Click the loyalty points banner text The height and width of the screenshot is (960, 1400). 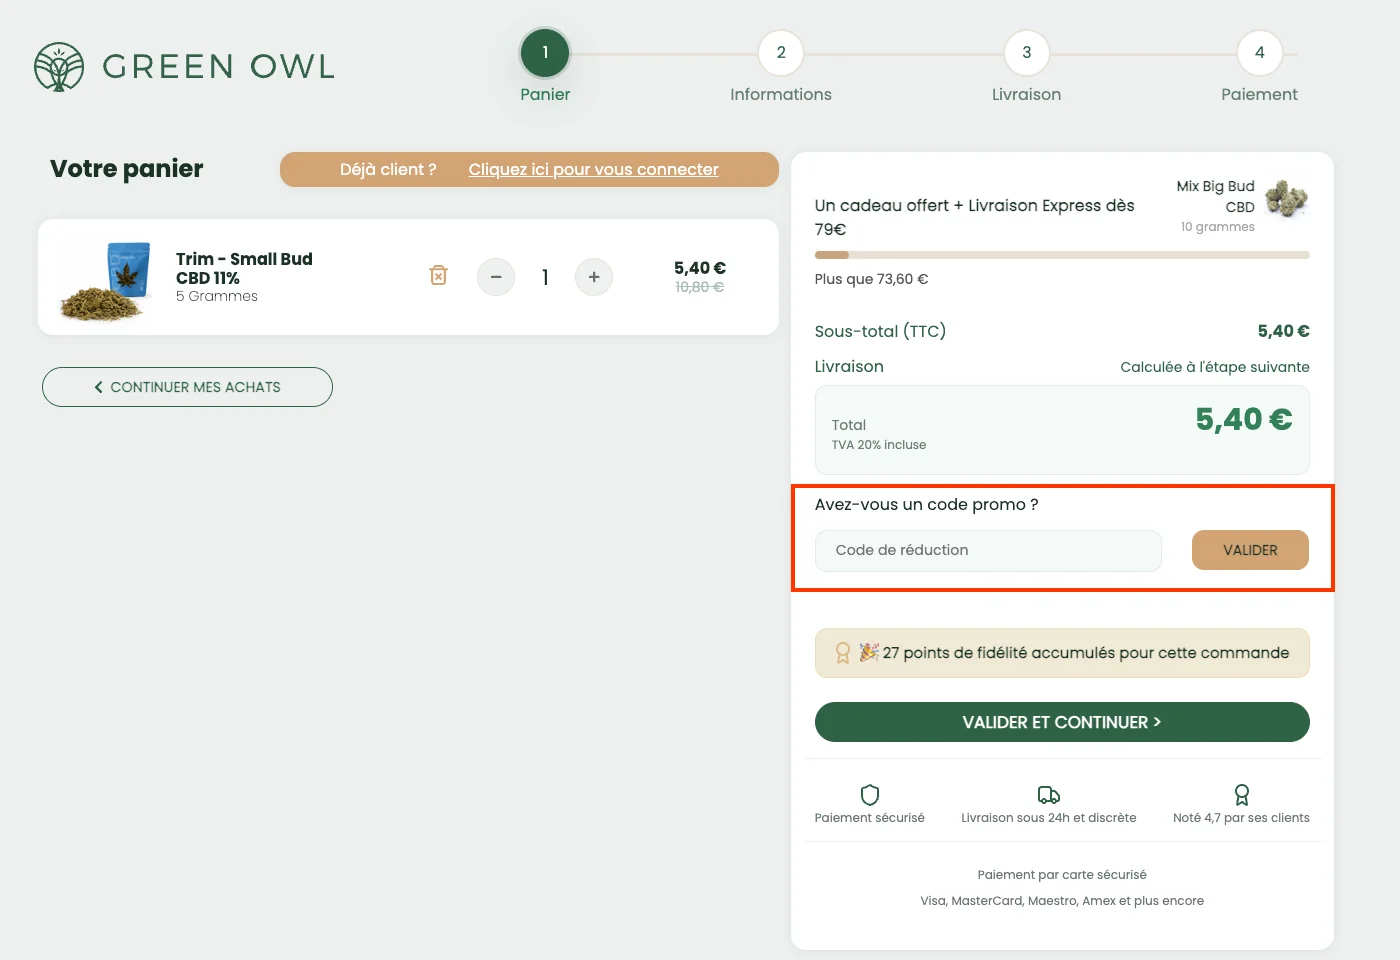coord(1086,653)
